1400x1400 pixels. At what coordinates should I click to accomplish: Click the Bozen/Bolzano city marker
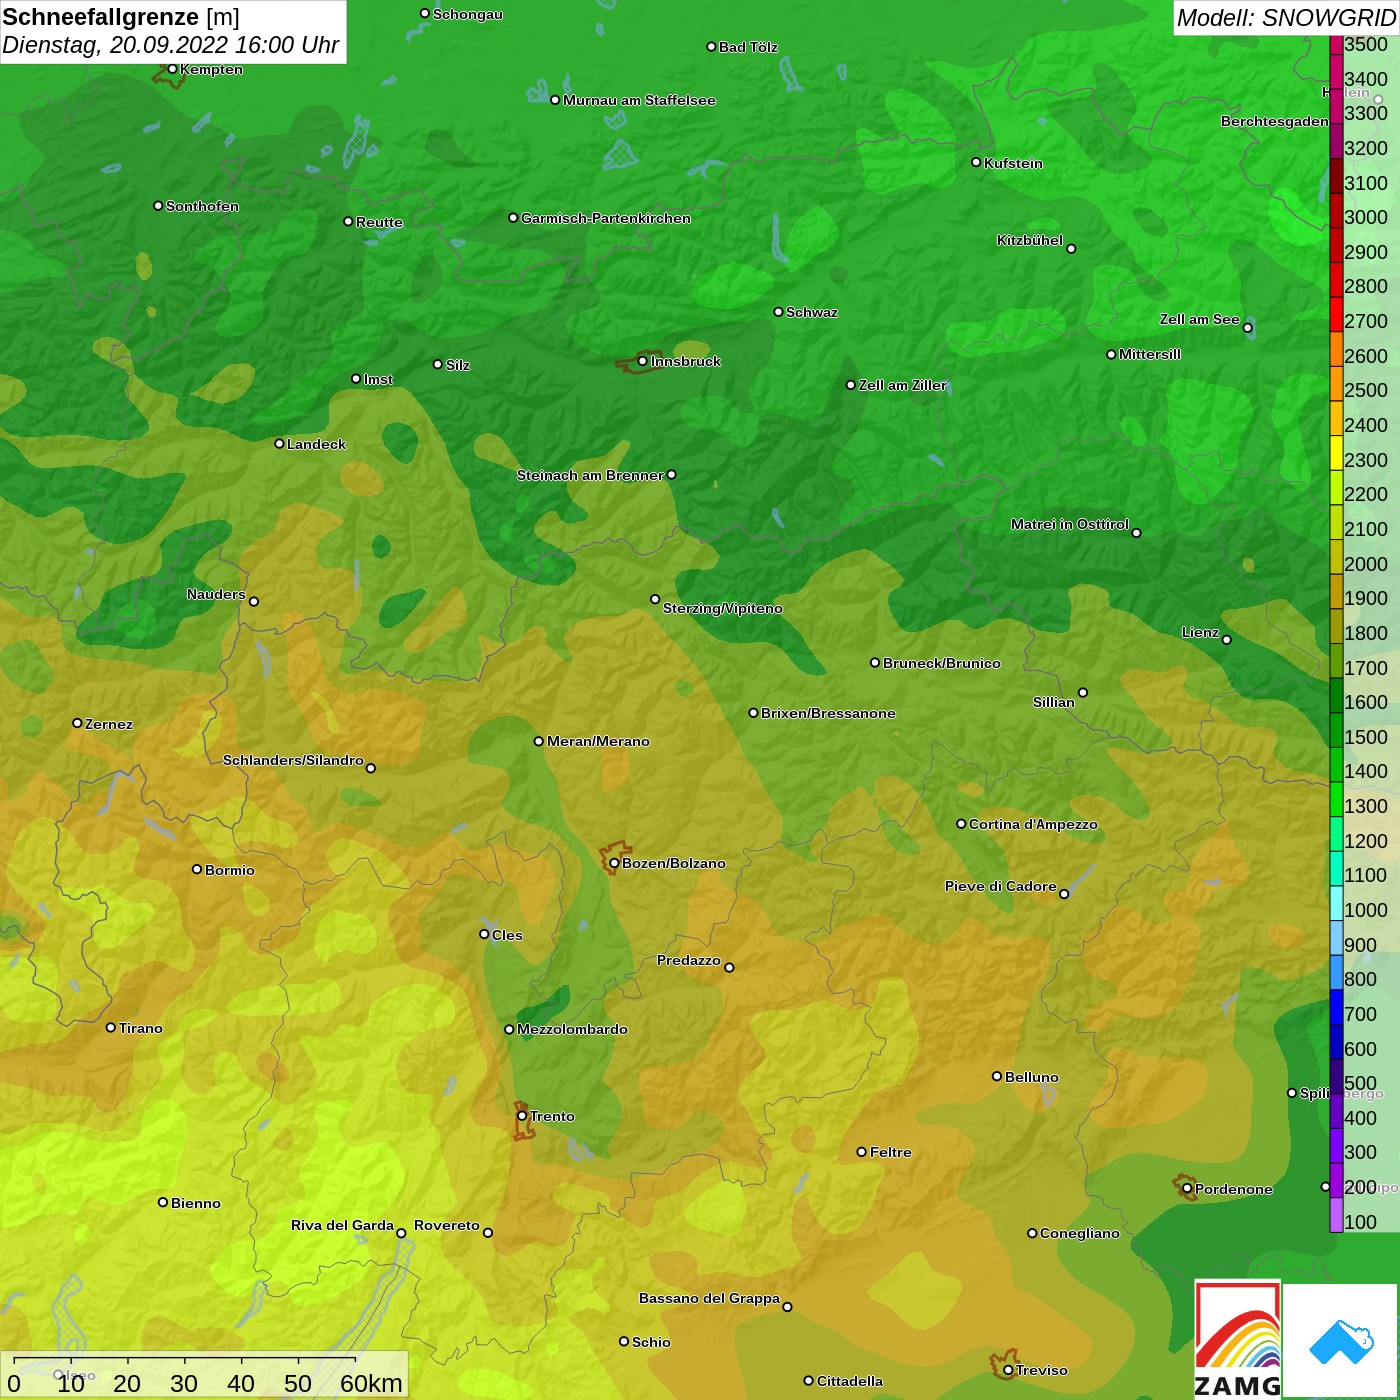tap(614, 863)
